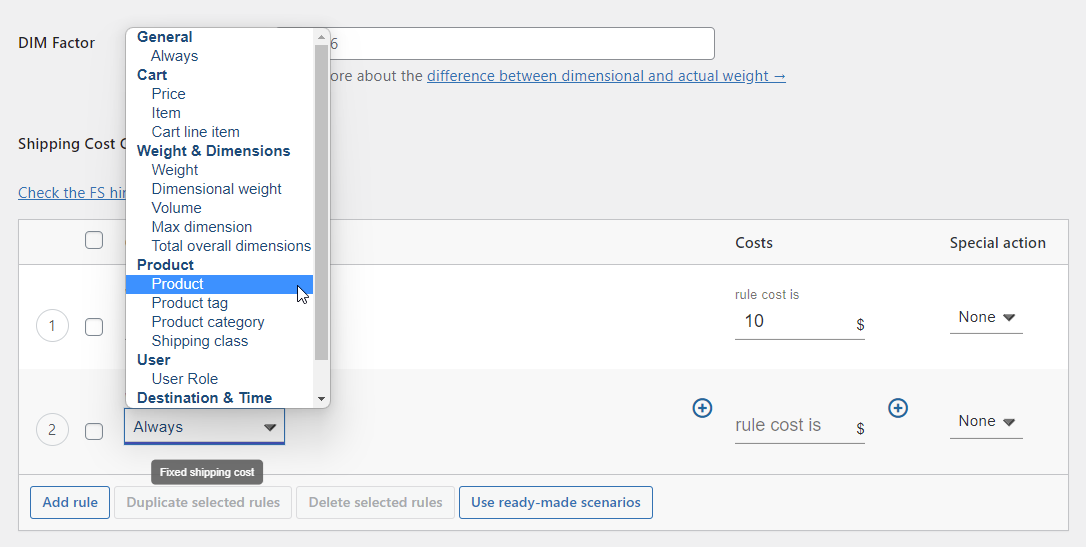Viewport: 1086px width, 547px height.
Task: Click 'Duplicate selected rules' button
Action: coord(203,503)
